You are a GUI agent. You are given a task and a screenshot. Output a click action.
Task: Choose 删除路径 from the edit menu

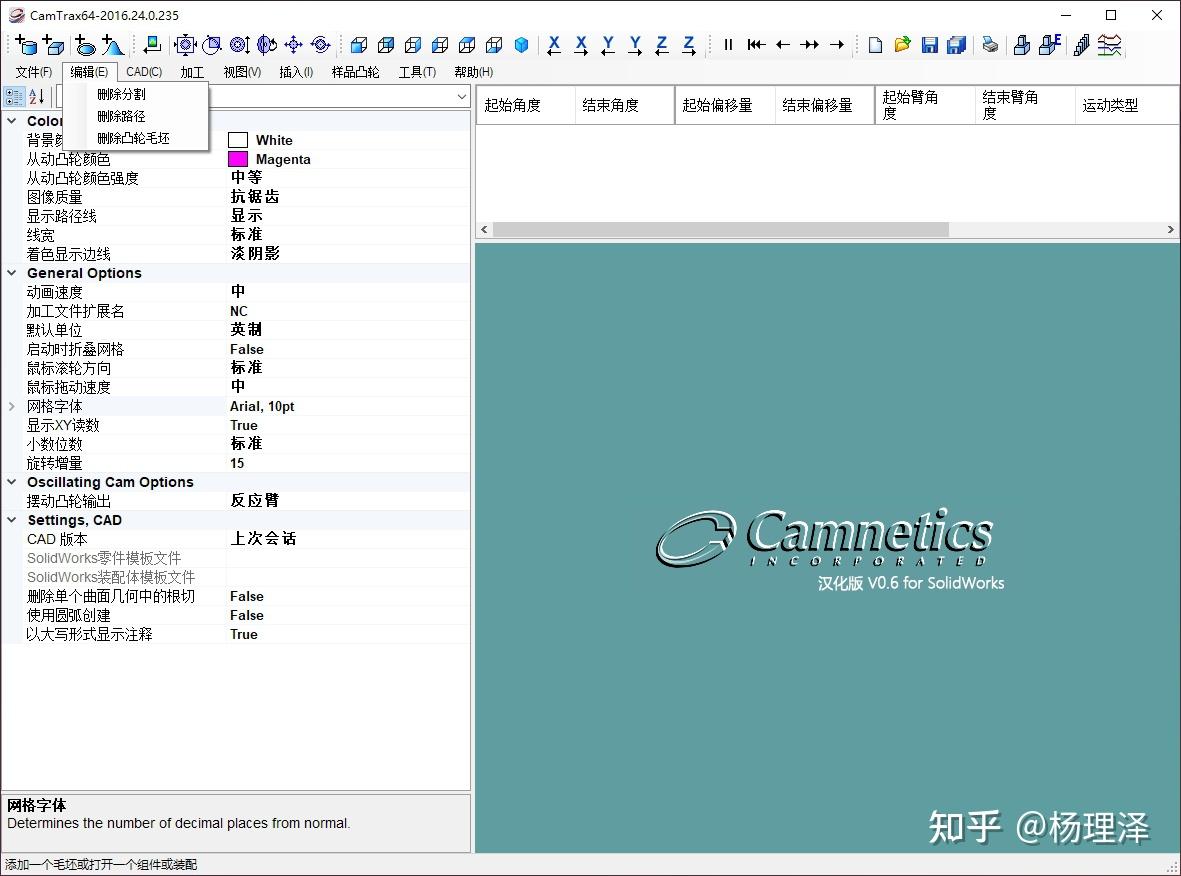point(136,116)
